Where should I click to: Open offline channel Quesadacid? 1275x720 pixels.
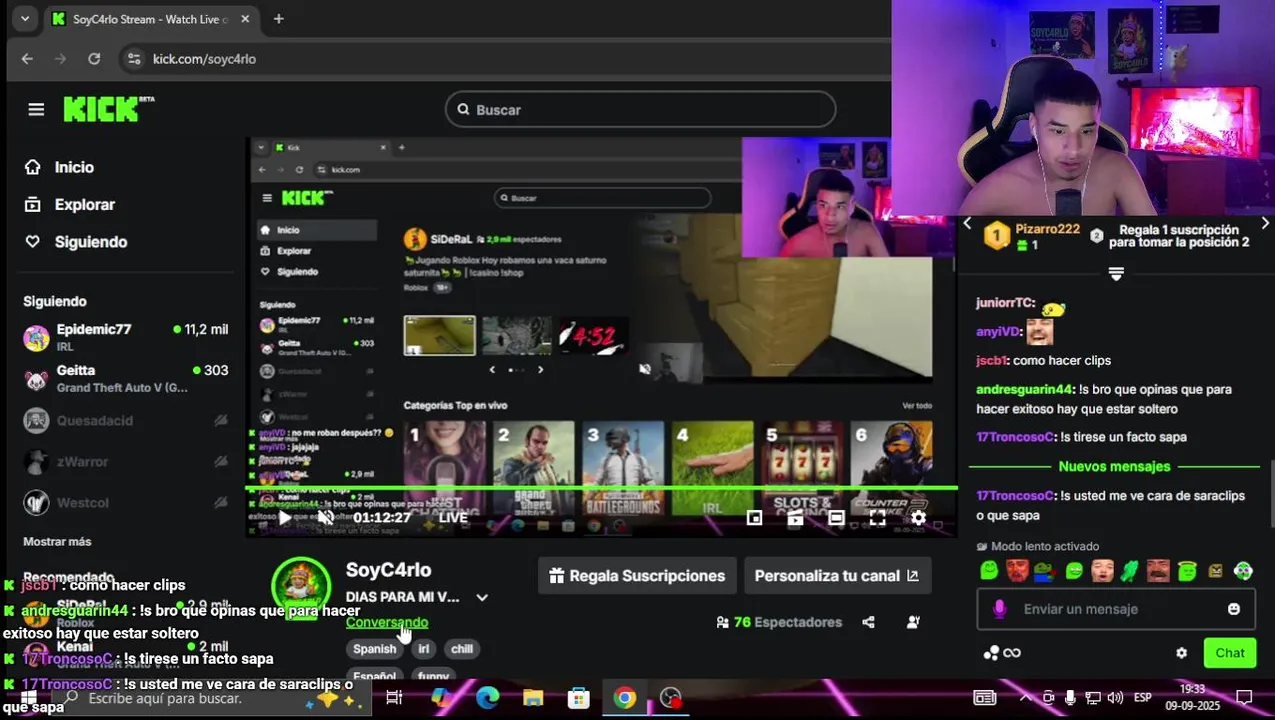tap(126, 421)
